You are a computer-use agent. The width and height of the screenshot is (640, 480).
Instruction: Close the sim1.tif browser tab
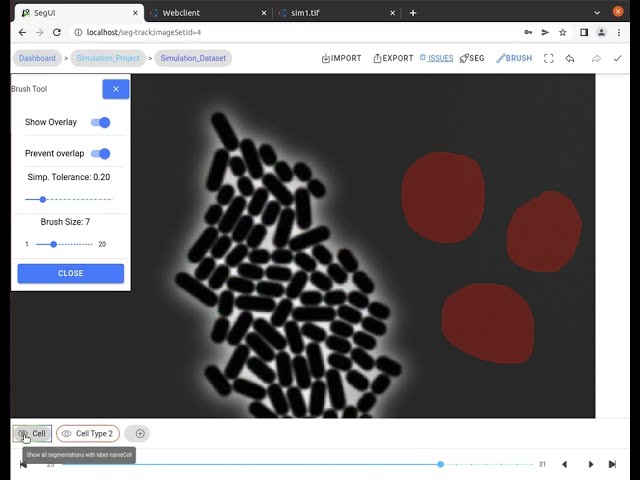[x=392, y=13]
